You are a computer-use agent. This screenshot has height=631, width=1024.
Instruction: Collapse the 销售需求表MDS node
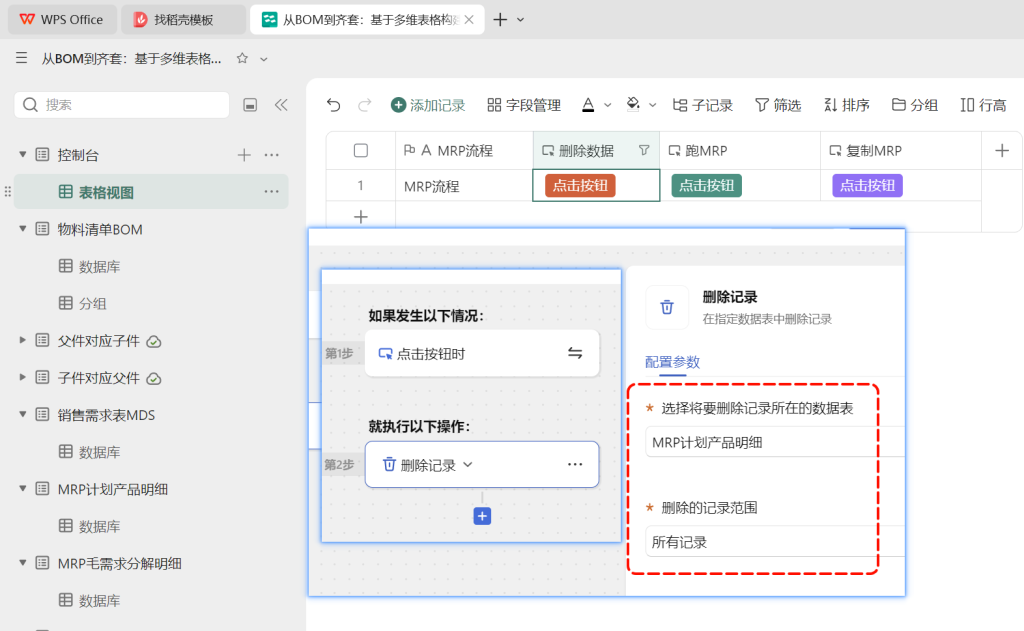coord(23,415)
